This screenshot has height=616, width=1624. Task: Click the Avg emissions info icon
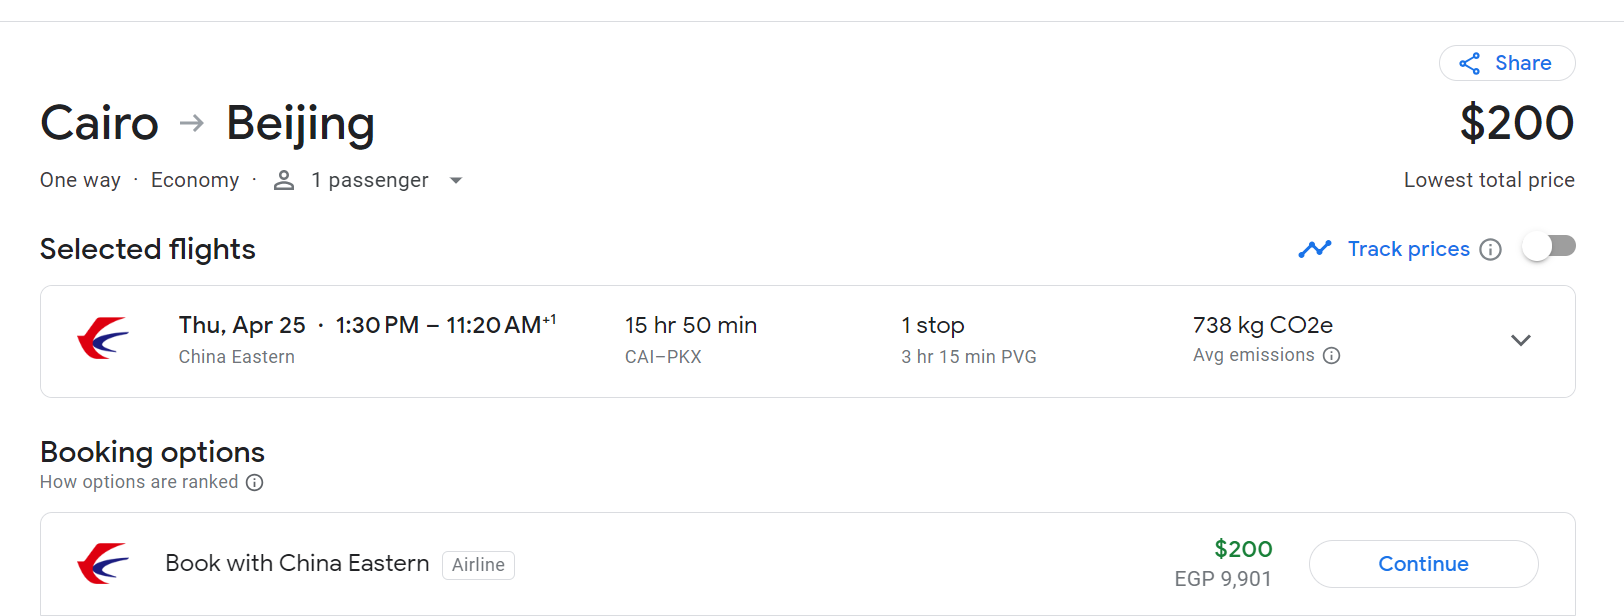click(x=1331, y=356)
